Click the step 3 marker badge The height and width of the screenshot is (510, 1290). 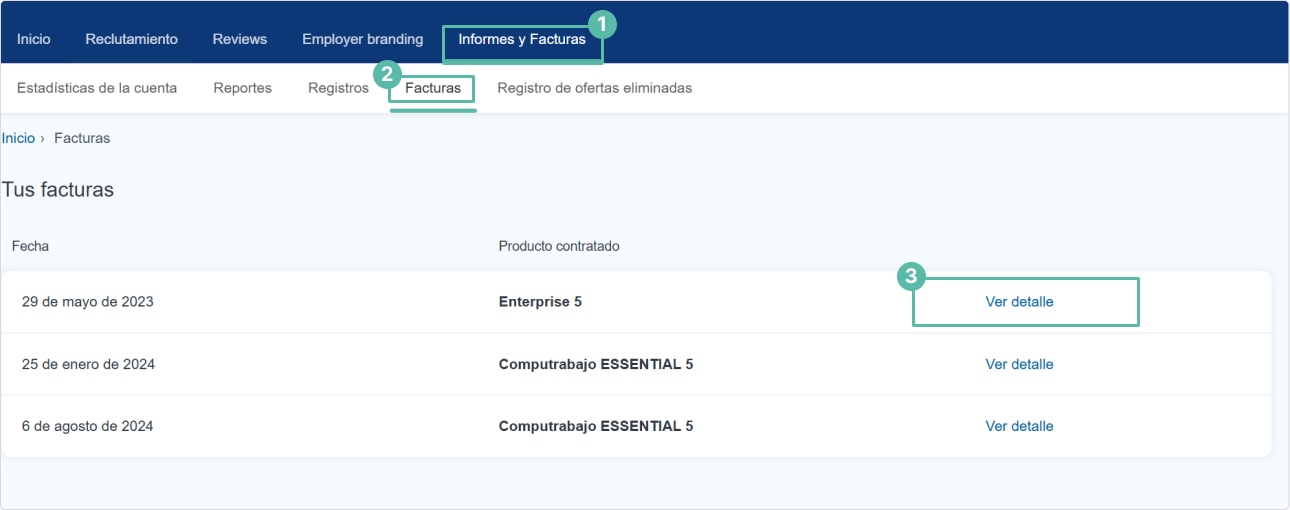tap(911, 277)
